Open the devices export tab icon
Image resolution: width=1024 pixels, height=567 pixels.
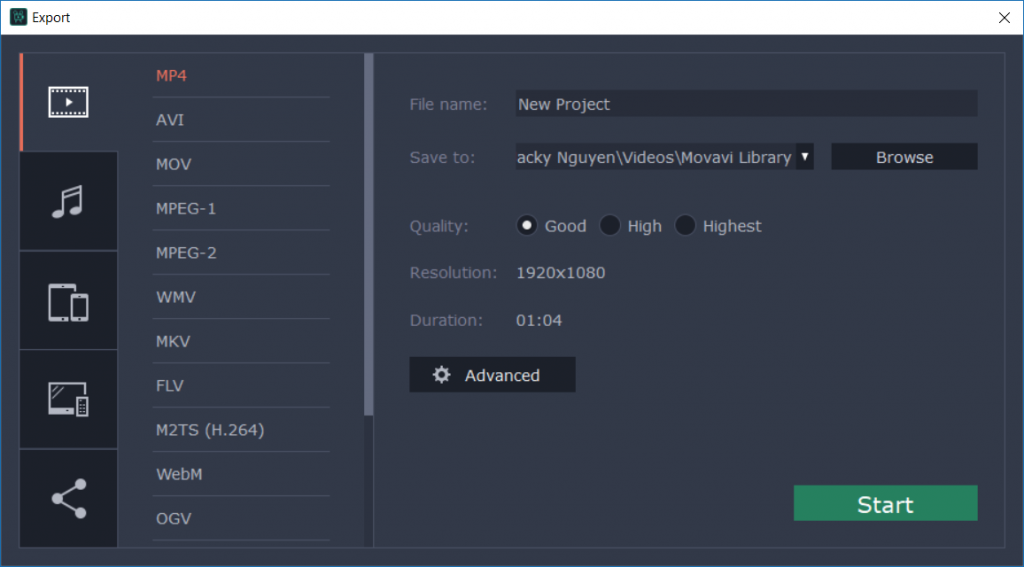pos(69,301)
